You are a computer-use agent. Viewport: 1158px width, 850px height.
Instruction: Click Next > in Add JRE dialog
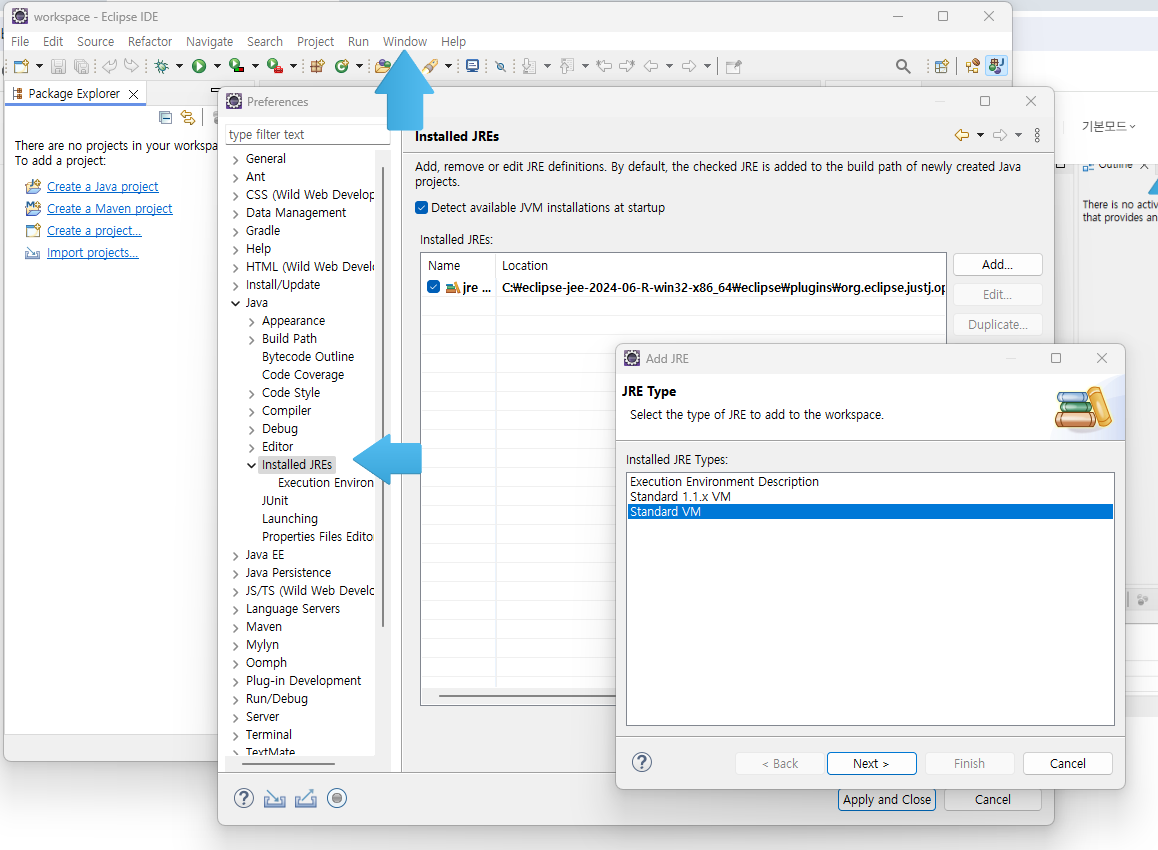(871, 764)
